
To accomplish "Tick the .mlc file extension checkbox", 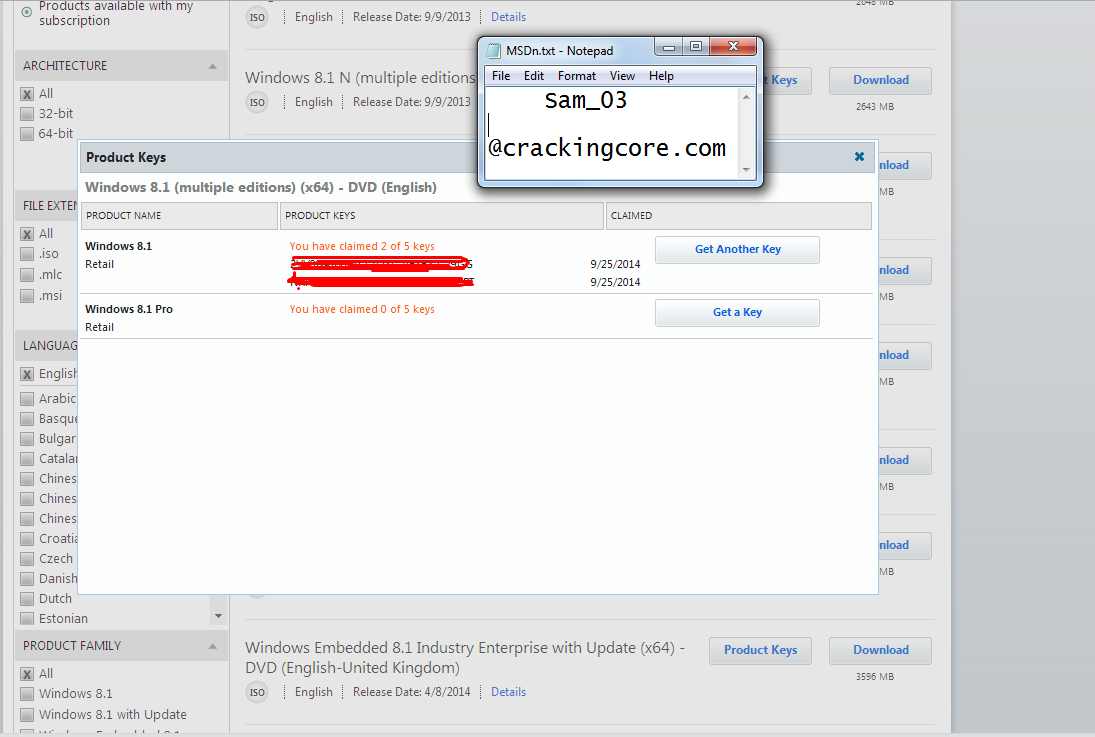I will (27, 275).
